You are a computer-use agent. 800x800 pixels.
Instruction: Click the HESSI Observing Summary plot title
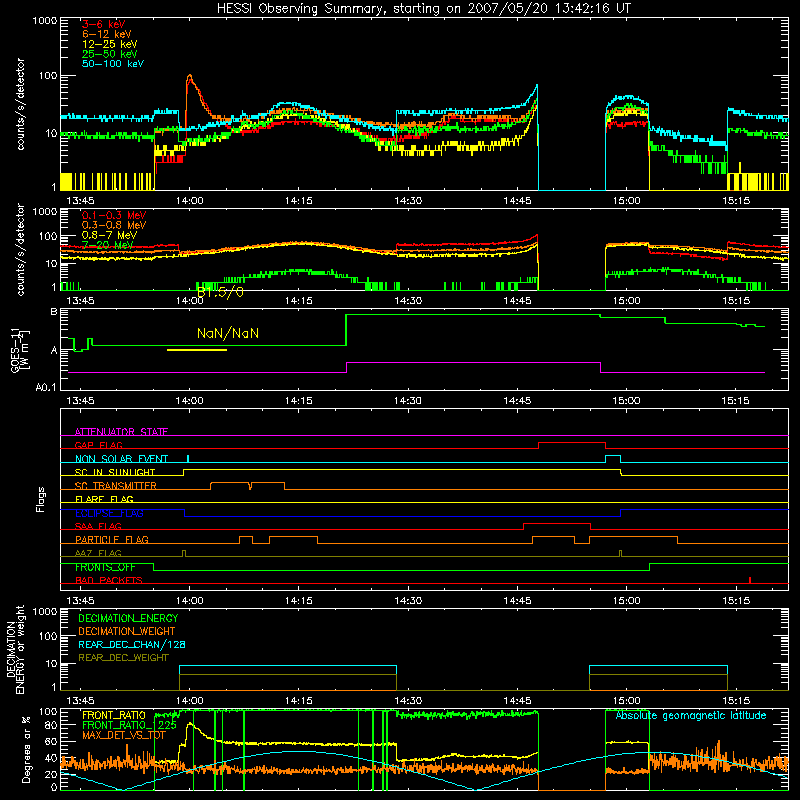424,8
